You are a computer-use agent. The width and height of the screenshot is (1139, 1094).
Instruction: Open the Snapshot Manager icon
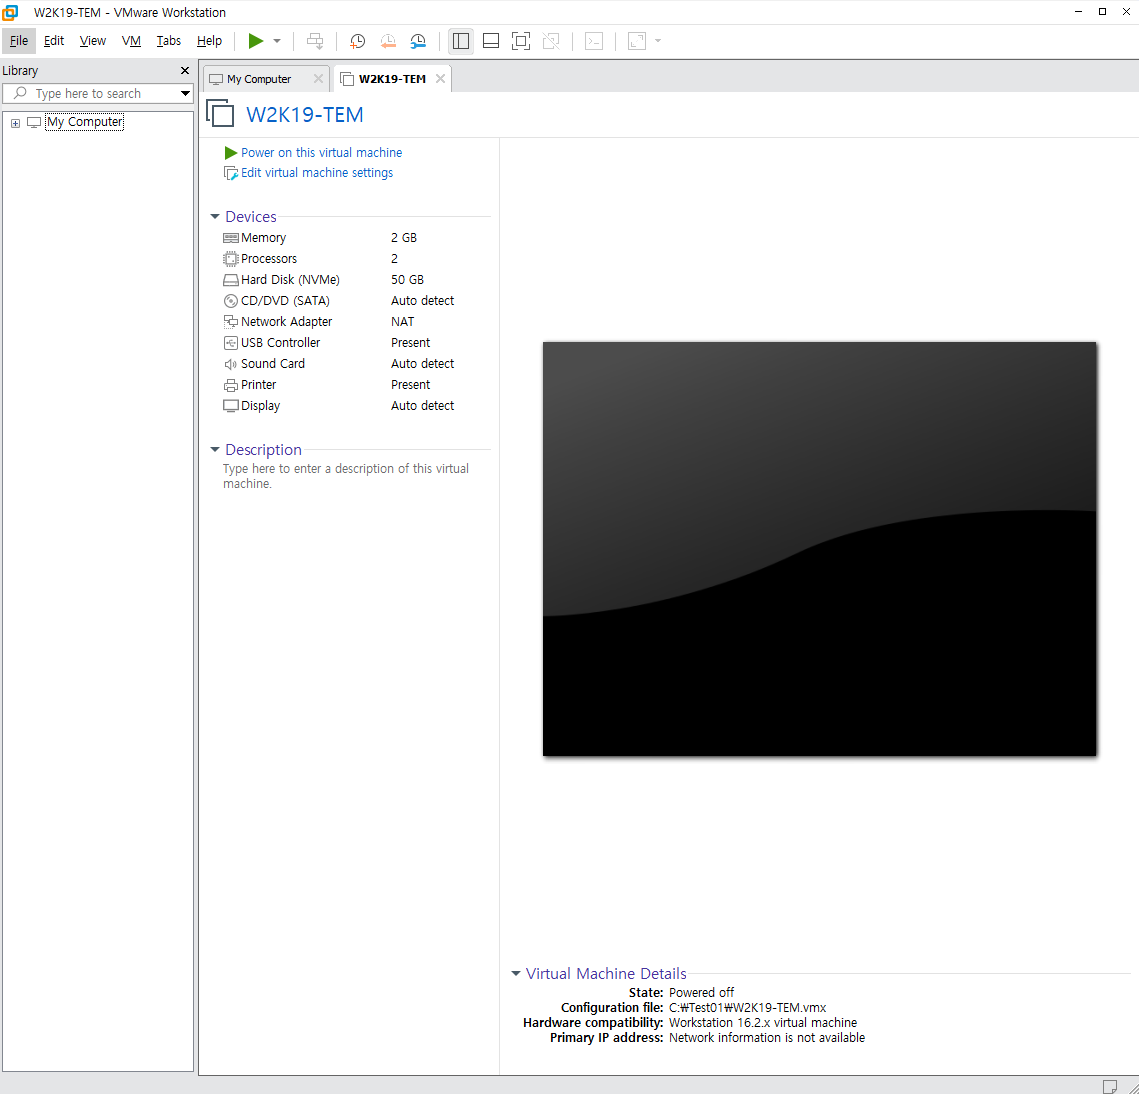click(x=418, y=41)
